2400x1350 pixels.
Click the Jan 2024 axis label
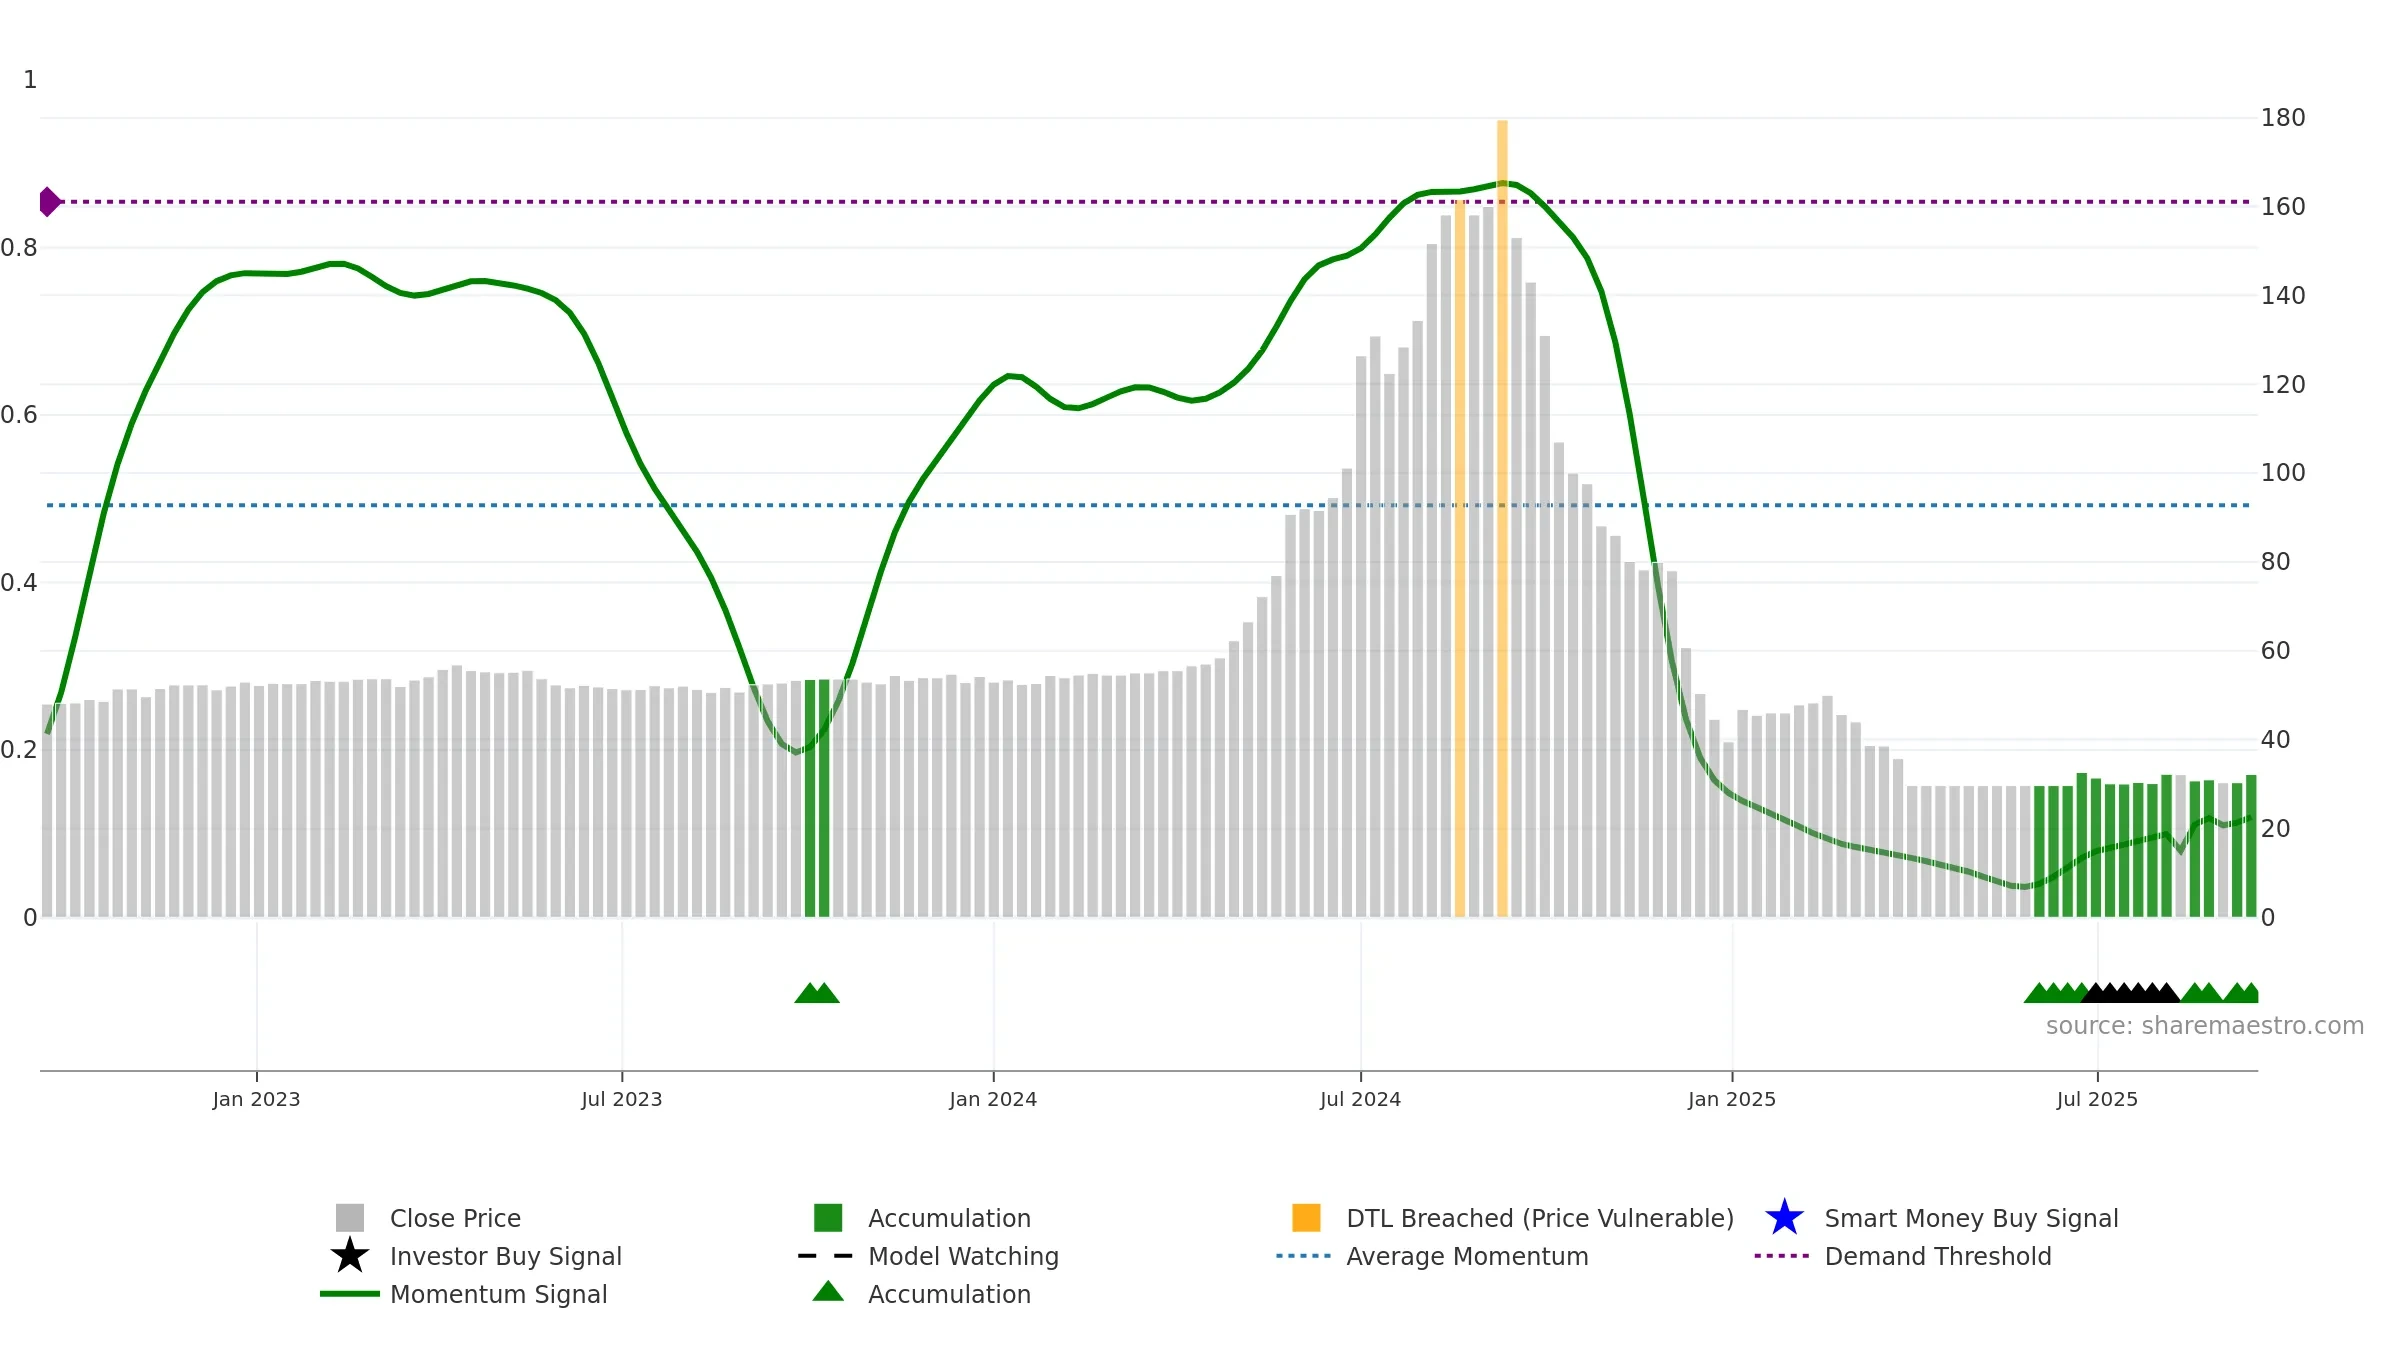[x=993, y=1100]
